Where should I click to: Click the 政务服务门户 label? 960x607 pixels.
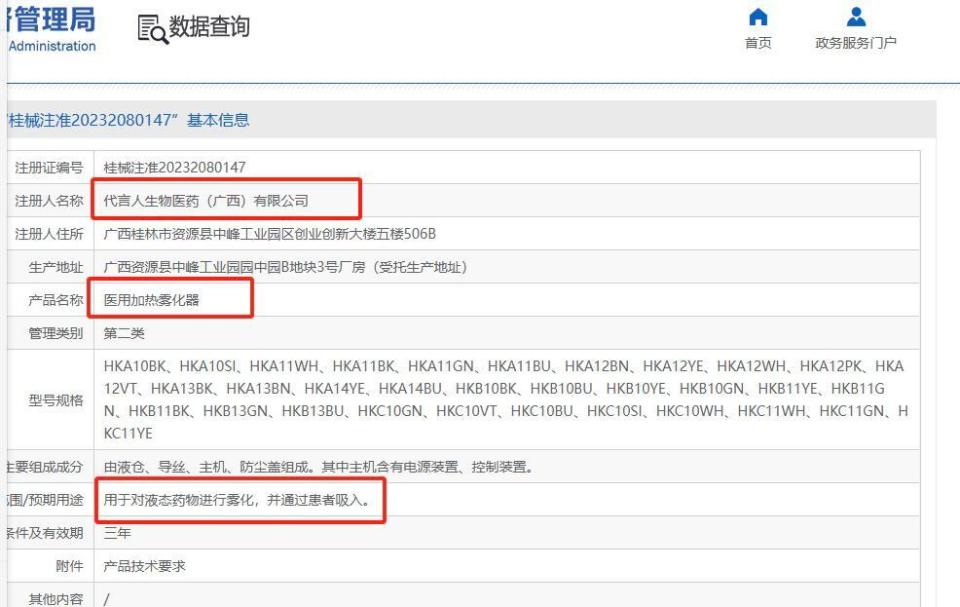[856, 43]
